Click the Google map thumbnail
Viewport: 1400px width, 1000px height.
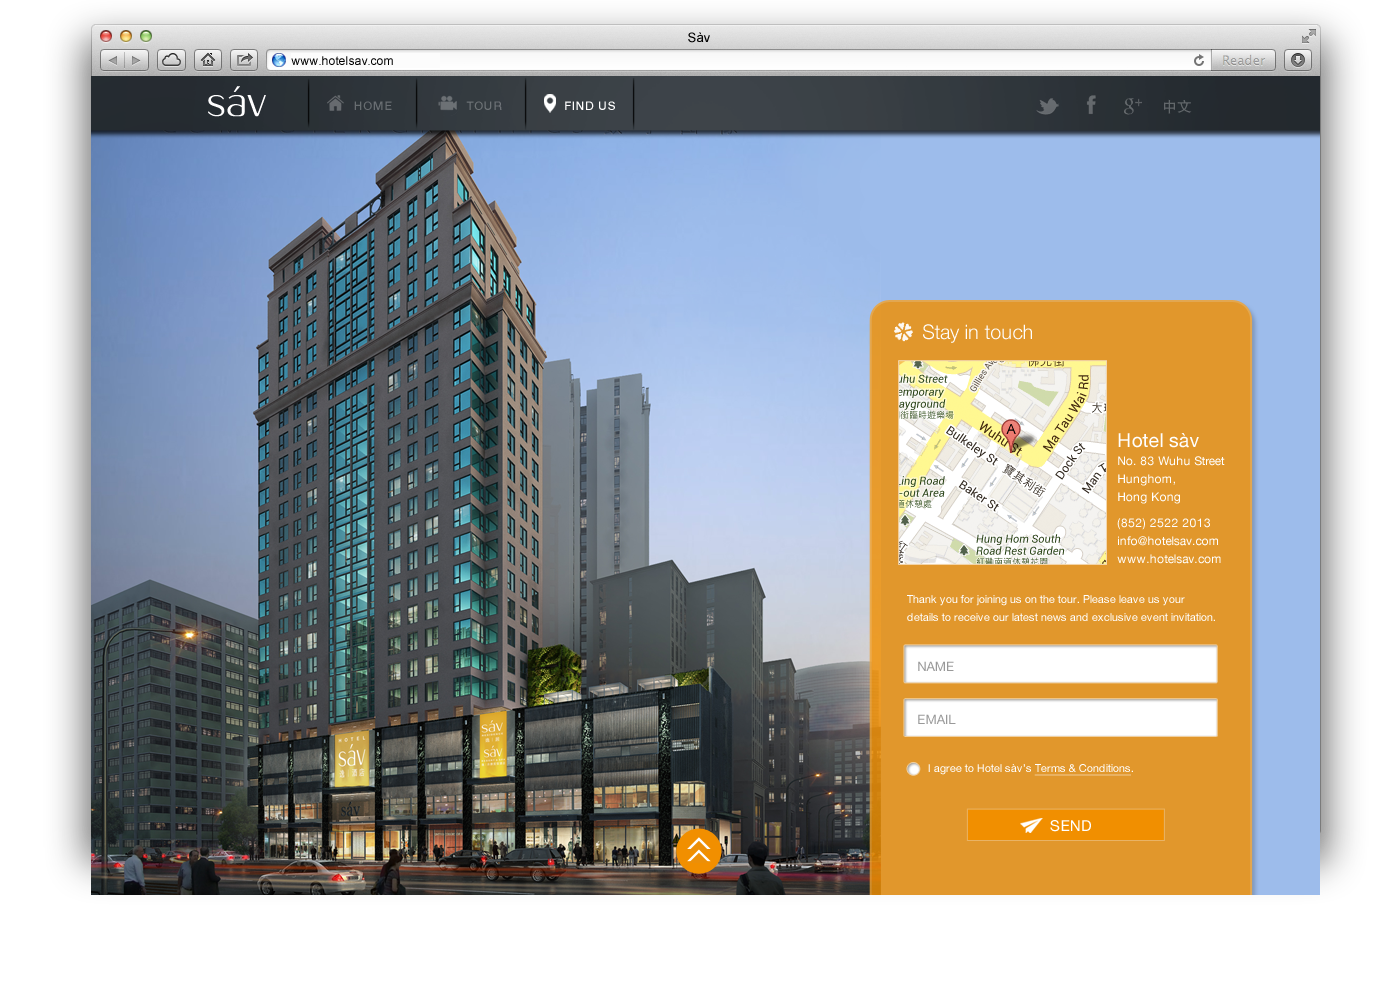pyautogui.click(x=1002, y=462)
